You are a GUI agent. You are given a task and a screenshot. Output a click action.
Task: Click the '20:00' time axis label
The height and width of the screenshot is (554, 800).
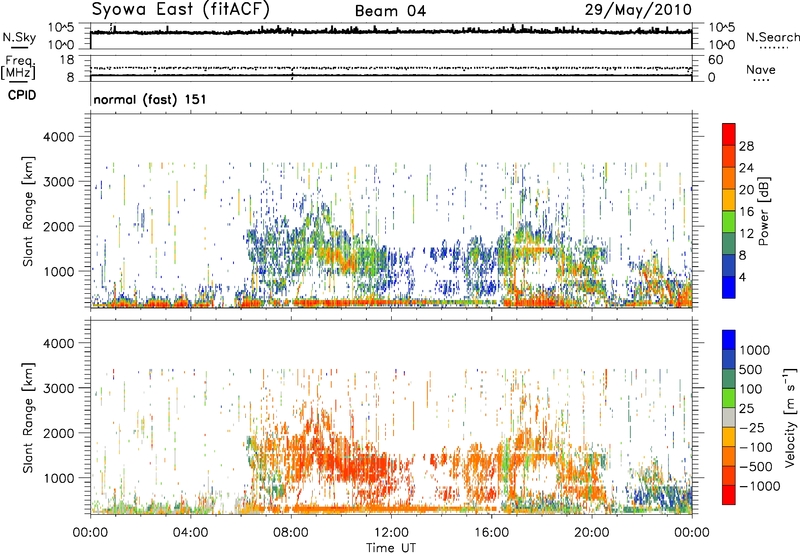[591, 533]
